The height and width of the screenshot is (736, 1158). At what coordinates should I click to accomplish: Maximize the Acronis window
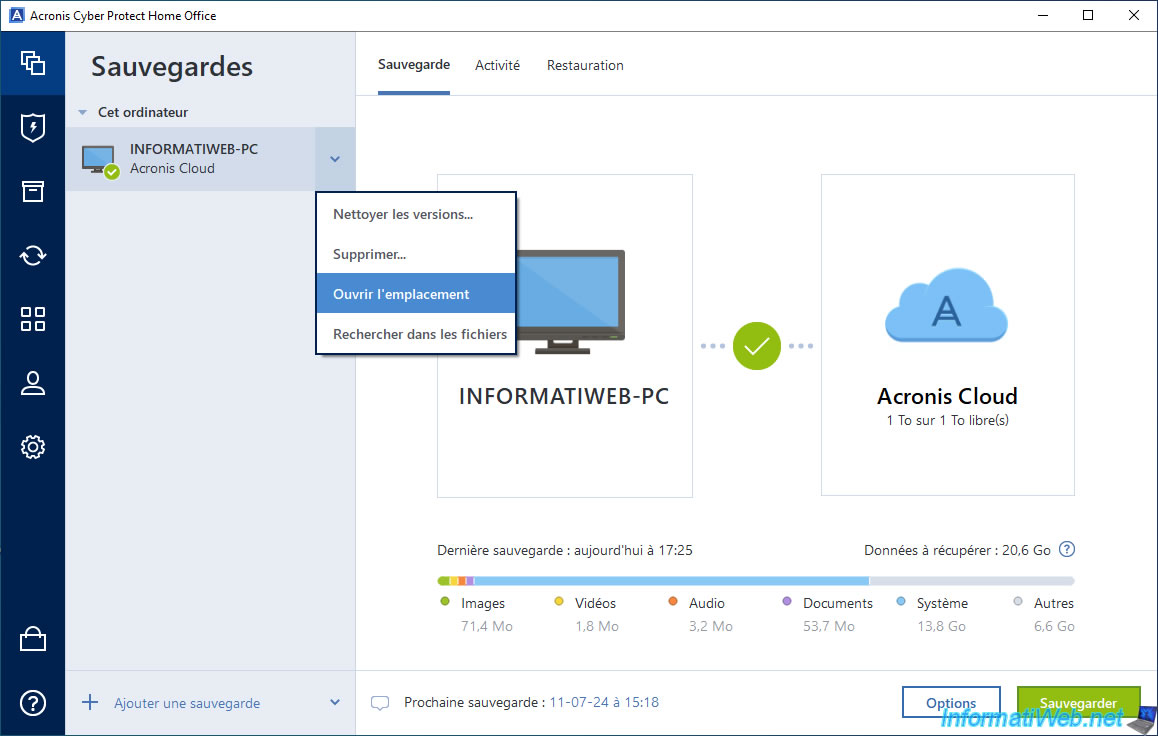click(x=1088, y=16)
